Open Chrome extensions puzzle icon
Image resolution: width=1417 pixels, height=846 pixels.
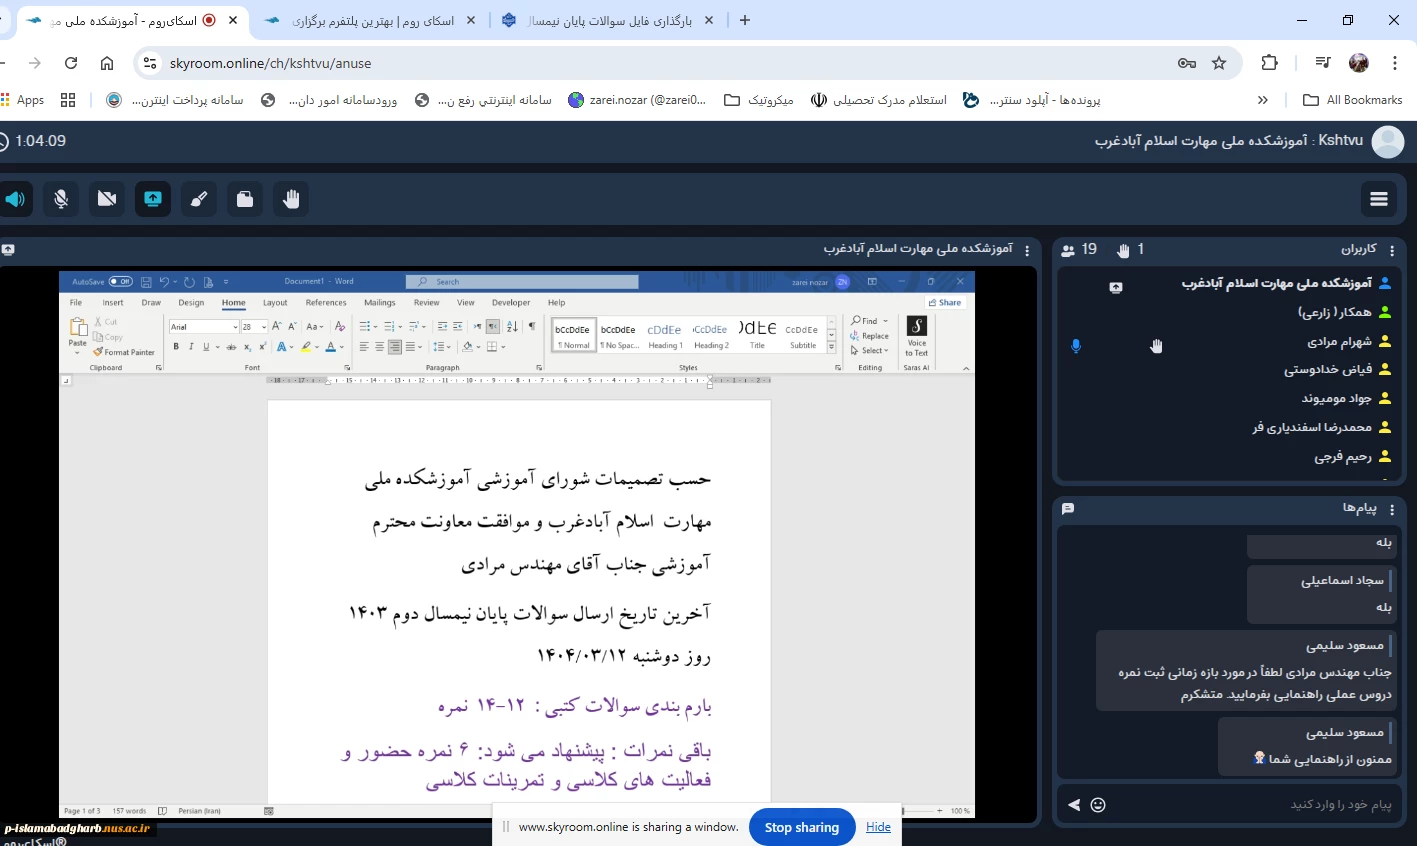[x=1269, y=63]
